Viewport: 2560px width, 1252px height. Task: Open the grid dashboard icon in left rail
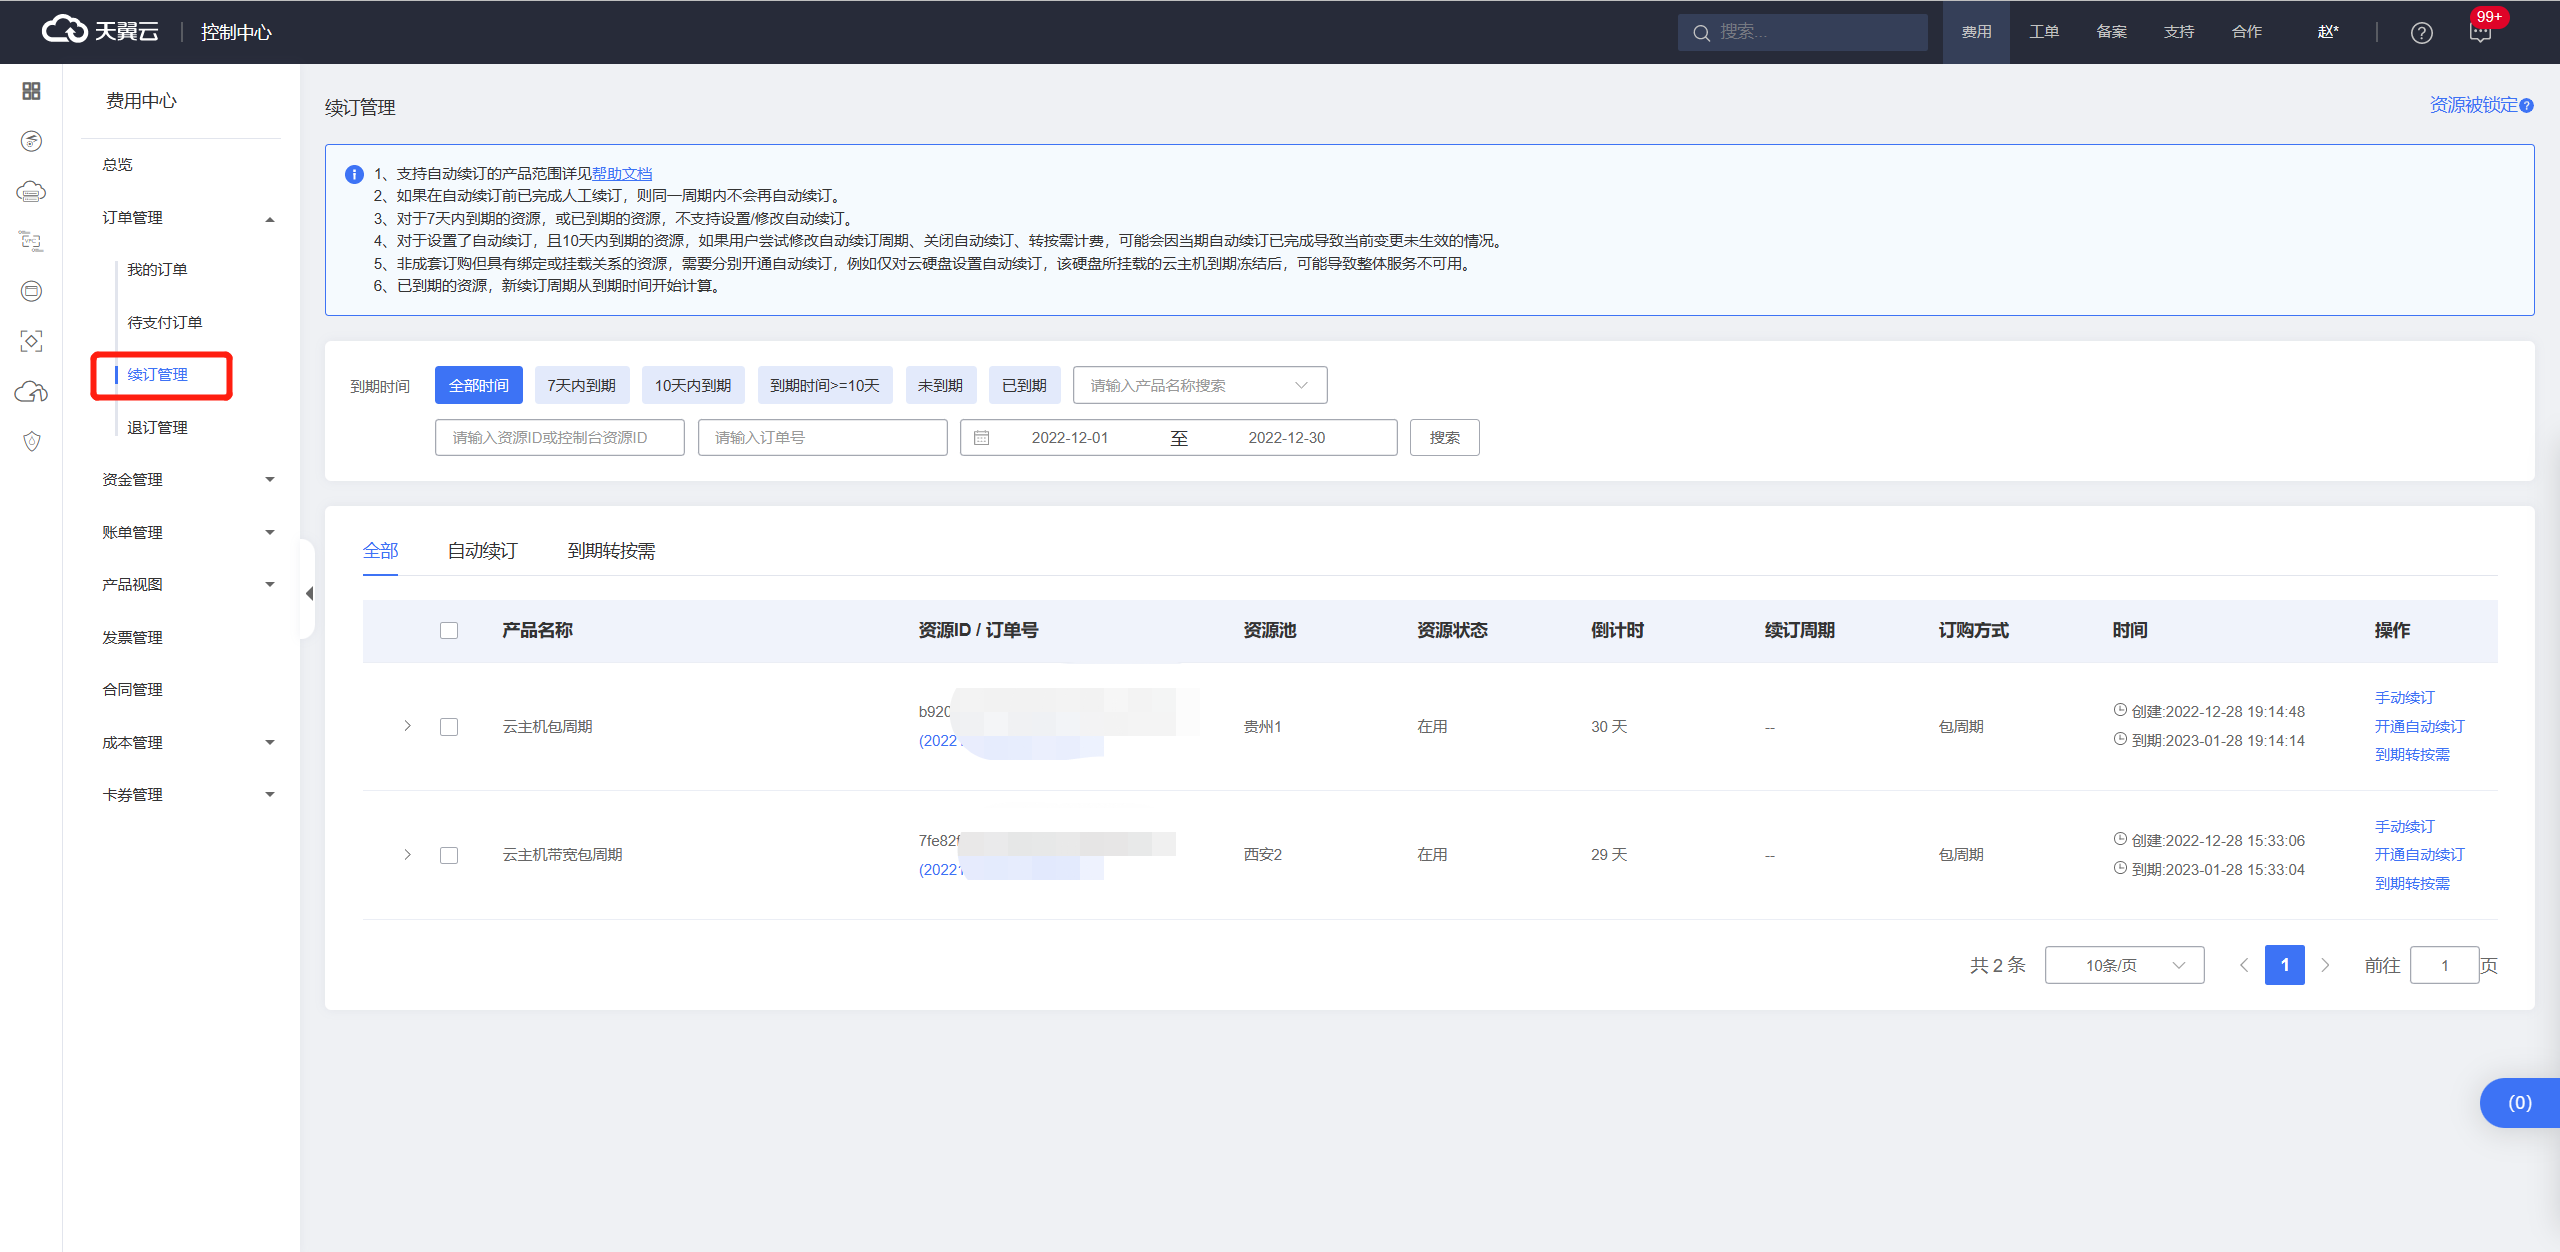coord(31,91)
